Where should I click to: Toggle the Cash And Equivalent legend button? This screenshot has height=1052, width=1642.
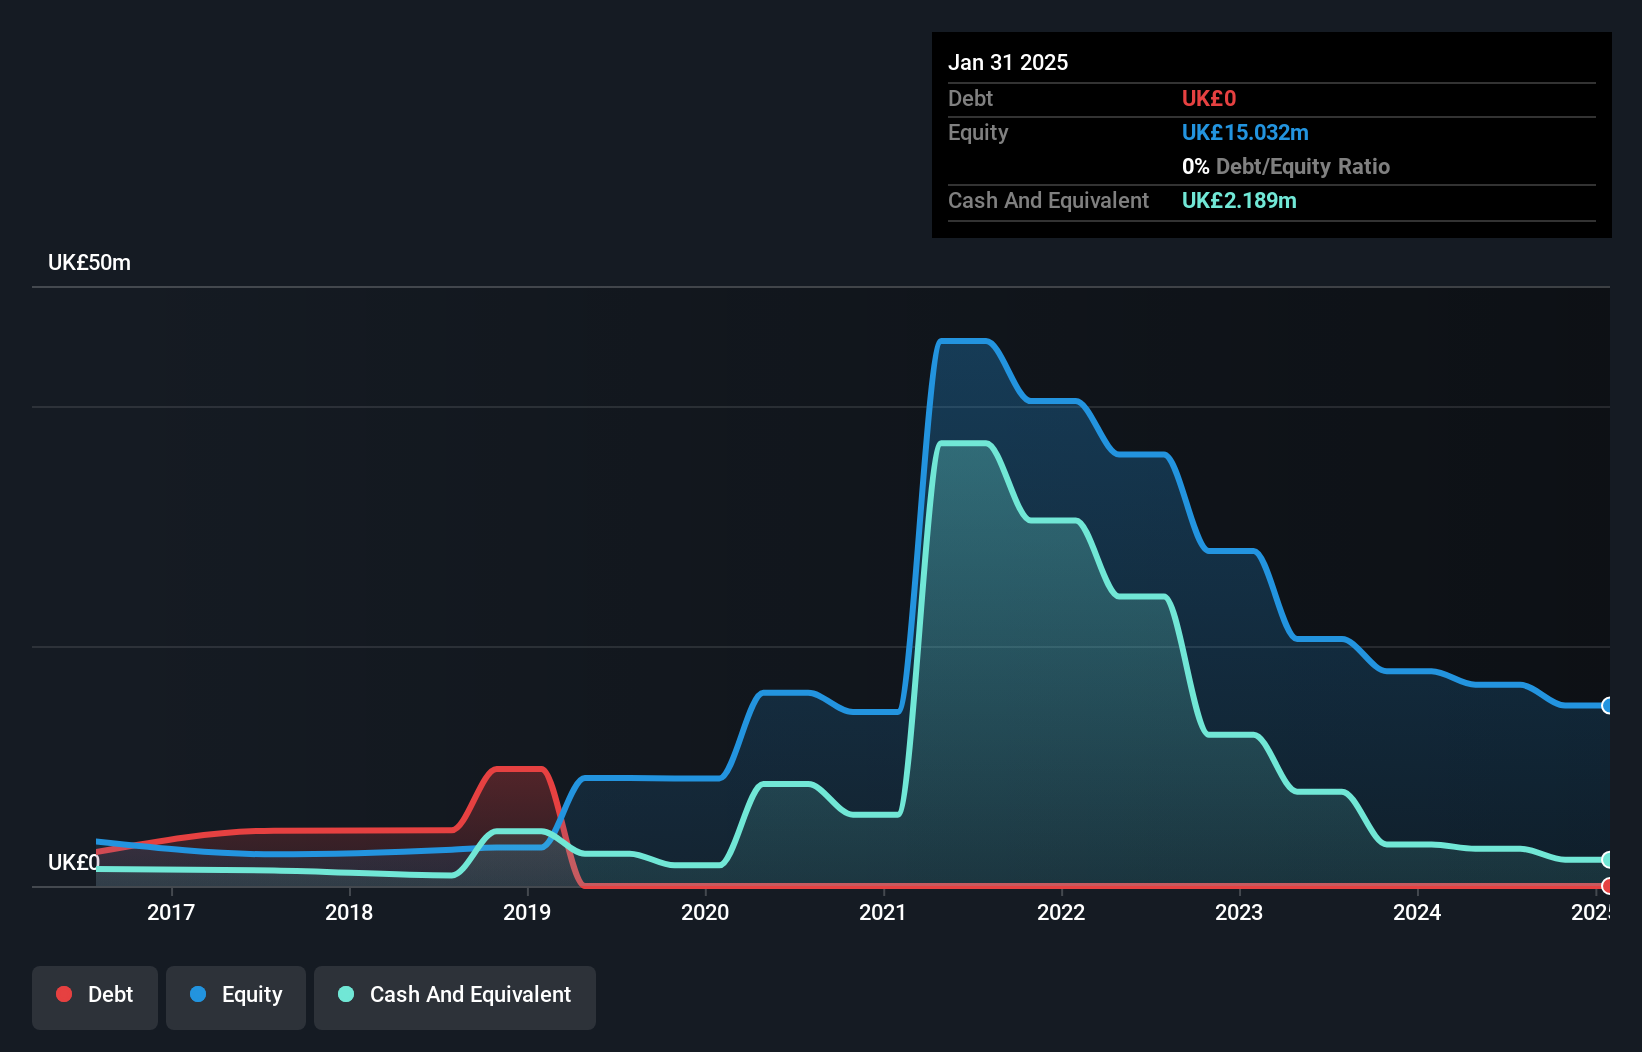coord(455,997)
